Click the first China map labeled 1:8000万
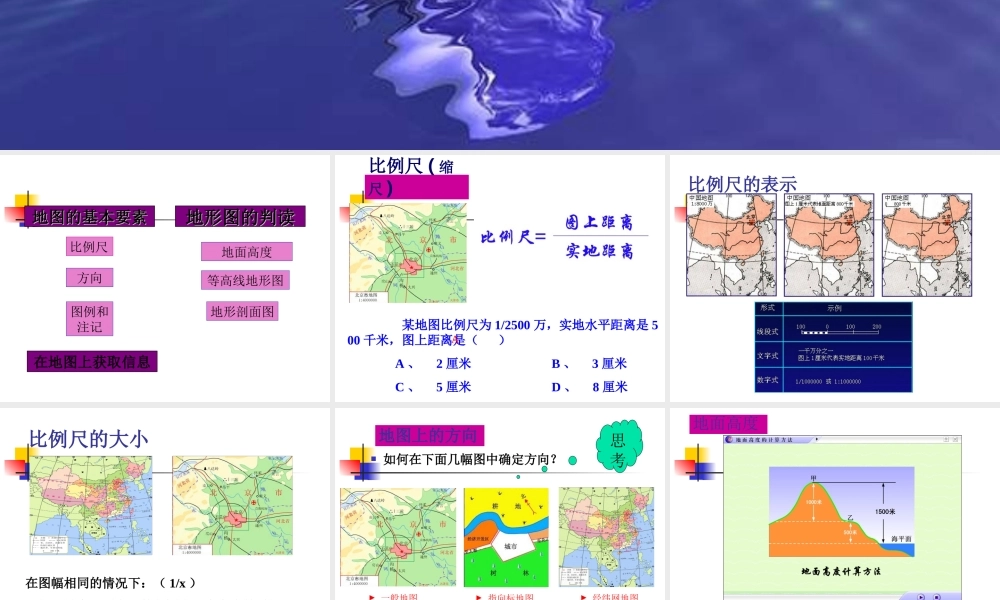1000x600 pixels. [732, 245]
